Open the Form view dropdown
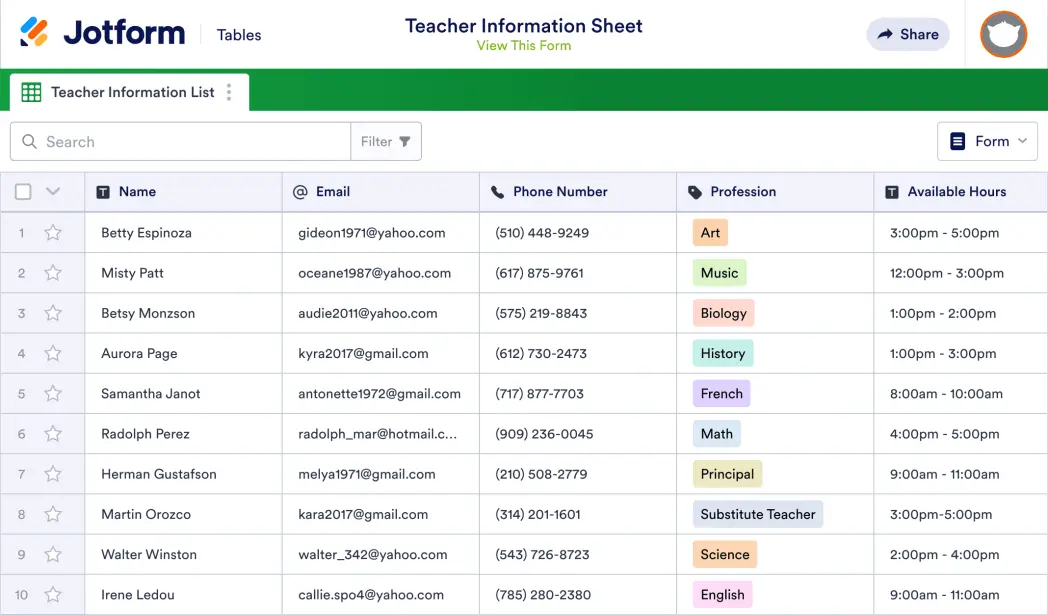The image size is (1048, 615). (987, 141)
